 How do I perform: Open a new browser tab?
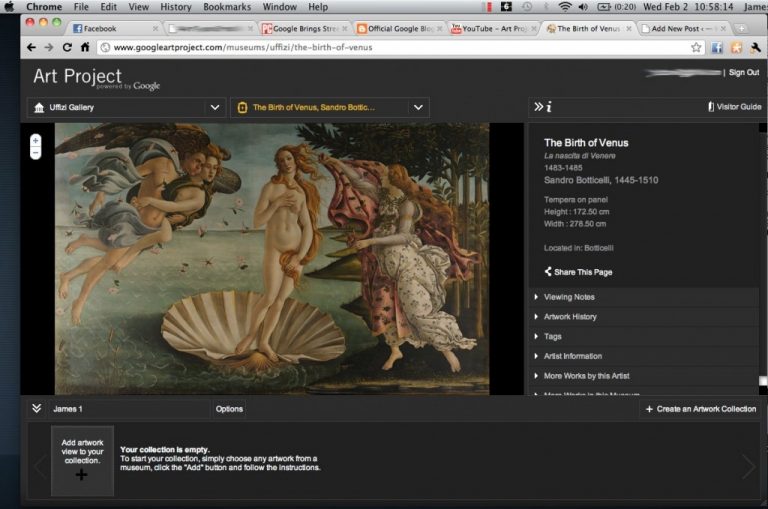(x=742, y=28)
